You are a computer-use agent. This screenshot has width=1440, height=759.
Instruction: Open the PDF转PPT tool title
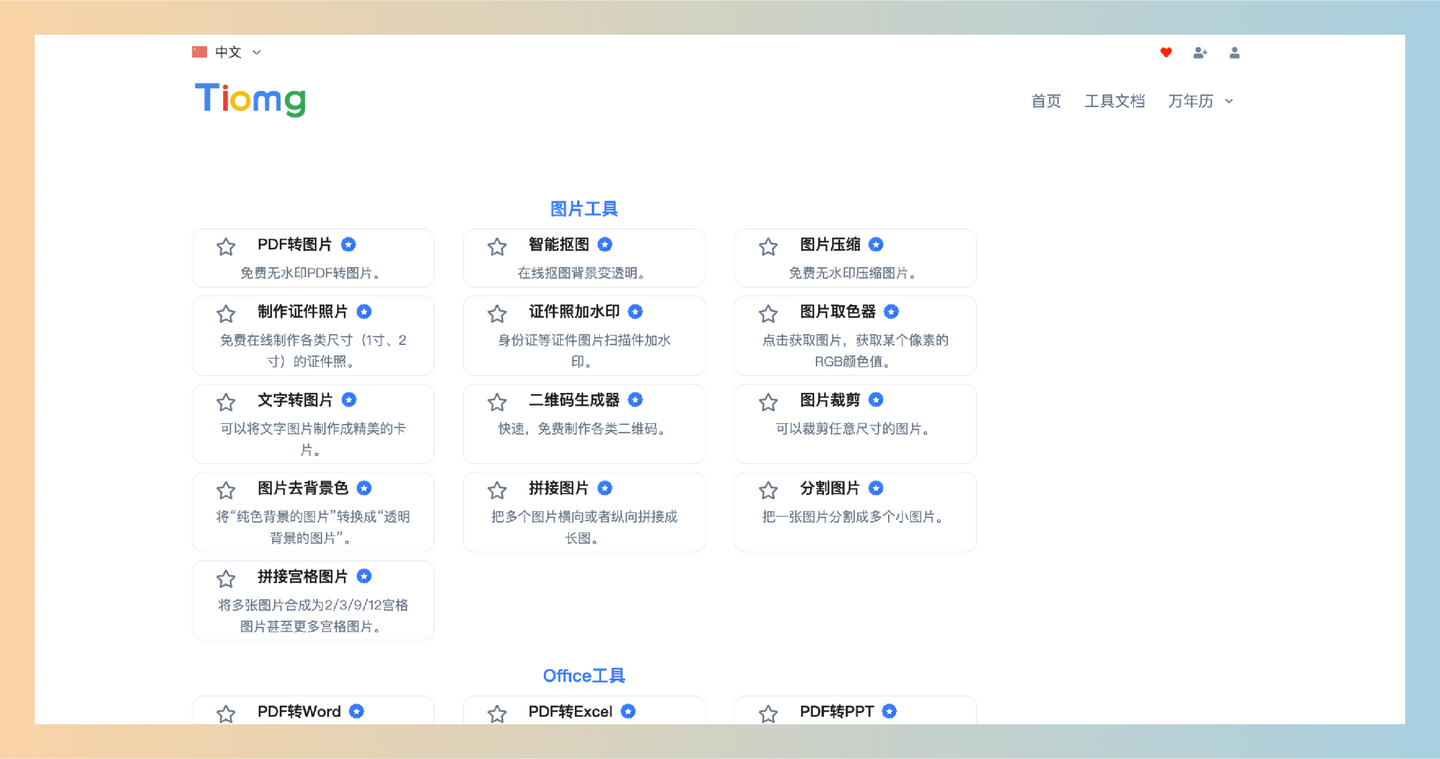837,711
